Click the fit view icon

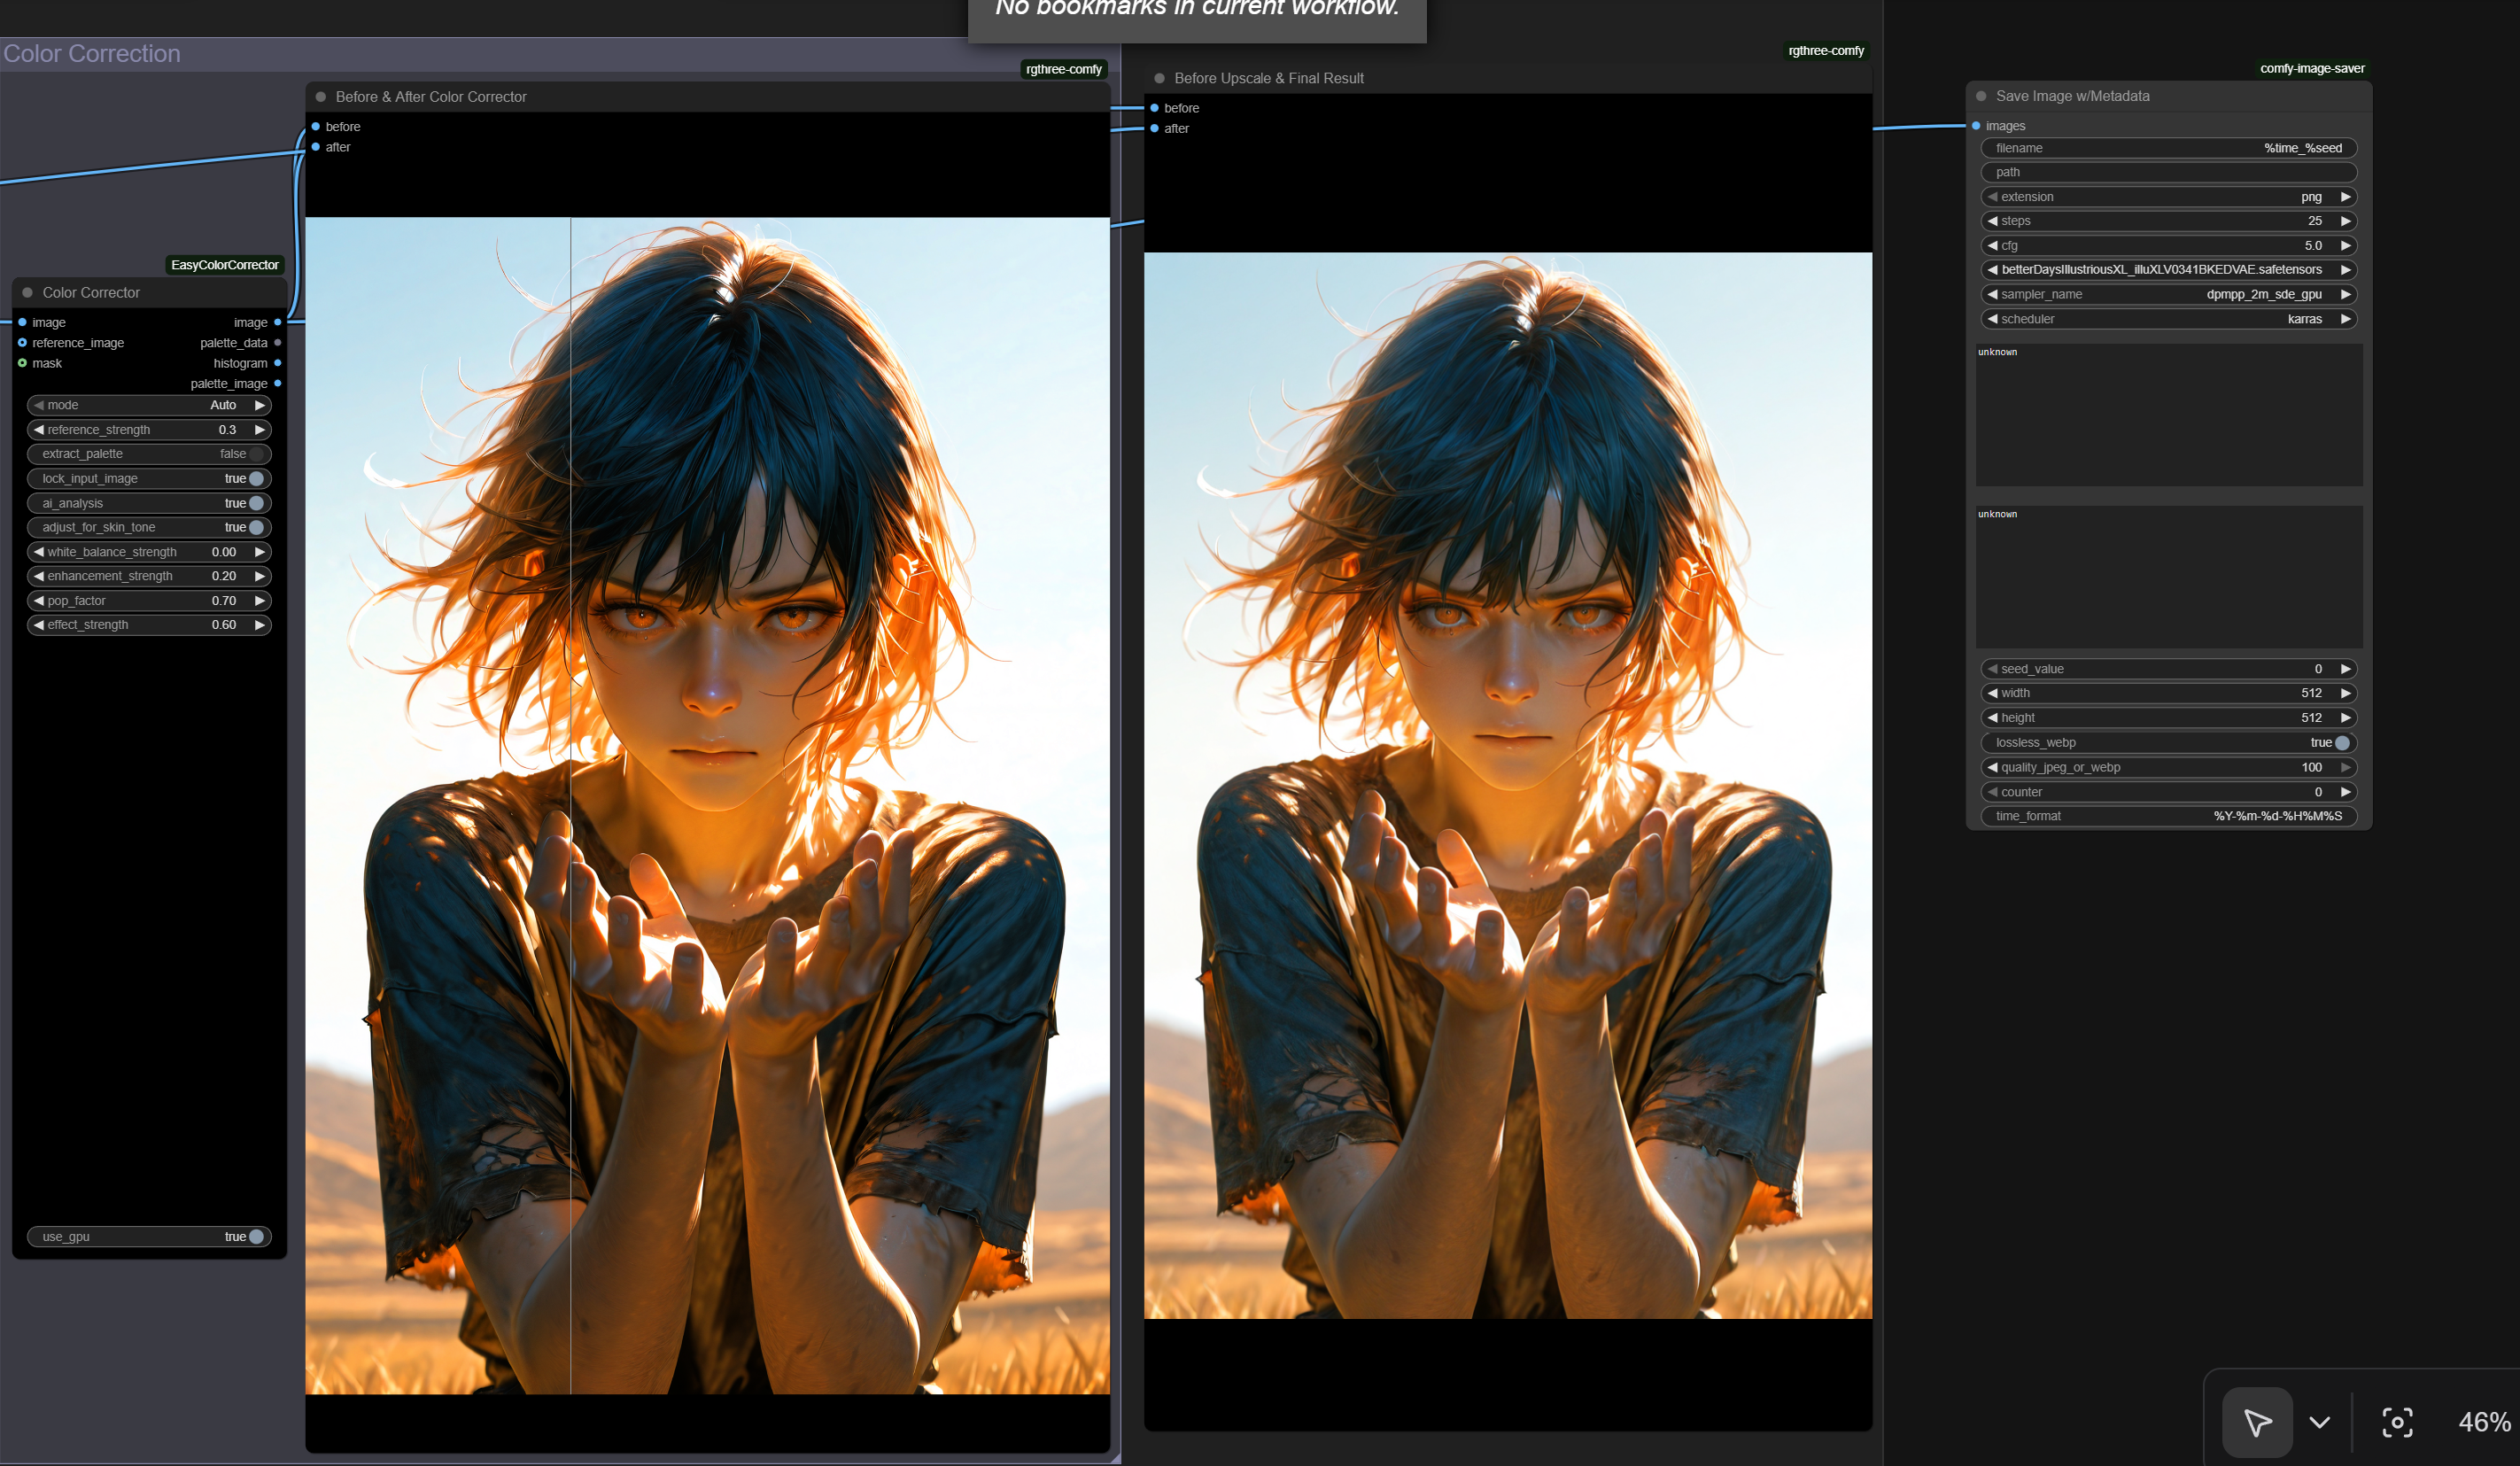(2397, 1422)
